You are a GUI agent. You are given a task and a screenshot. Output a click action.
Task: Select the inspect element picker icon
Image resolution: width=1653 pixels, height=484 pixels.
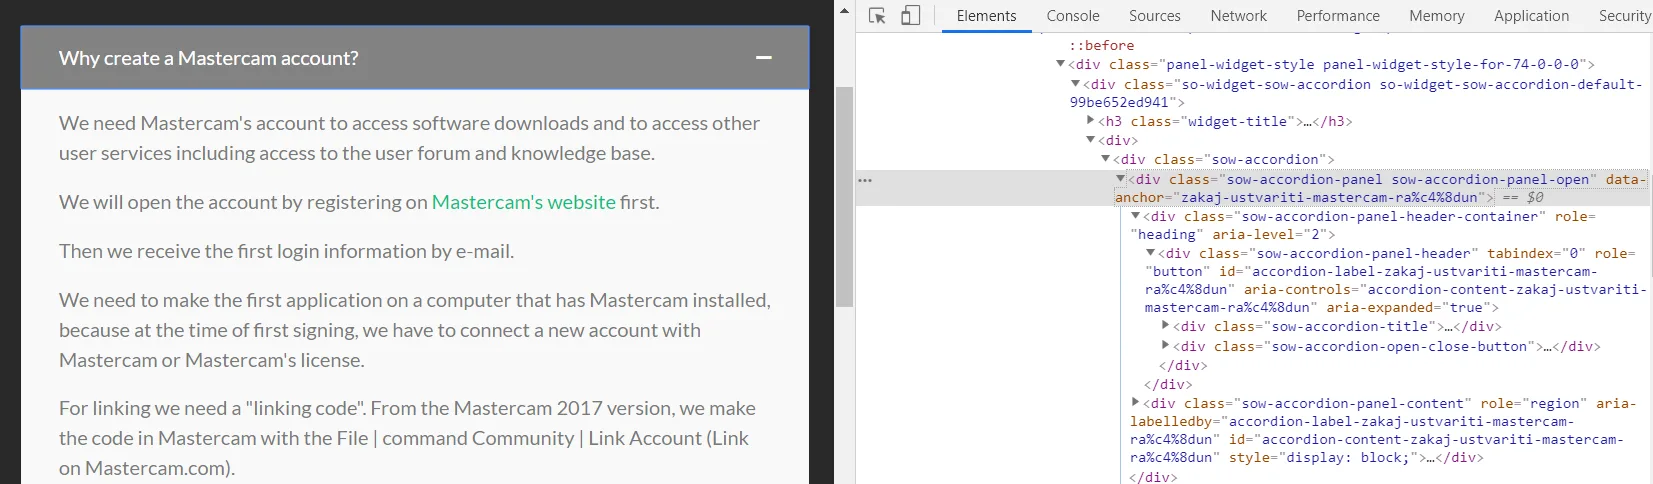(x=877, y=16)
